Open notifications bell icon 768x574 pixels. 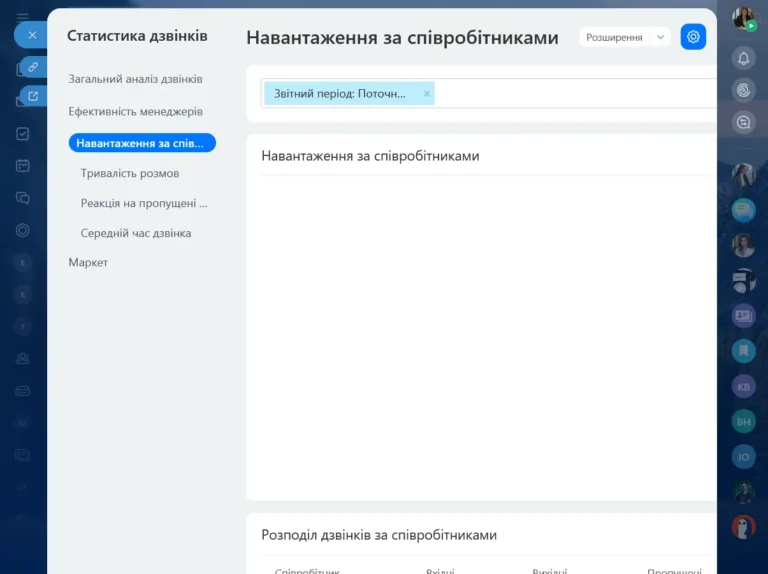744,59
